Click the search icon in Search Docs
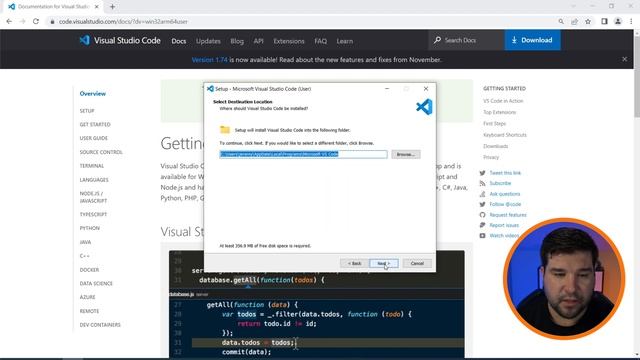 (437, 40)
